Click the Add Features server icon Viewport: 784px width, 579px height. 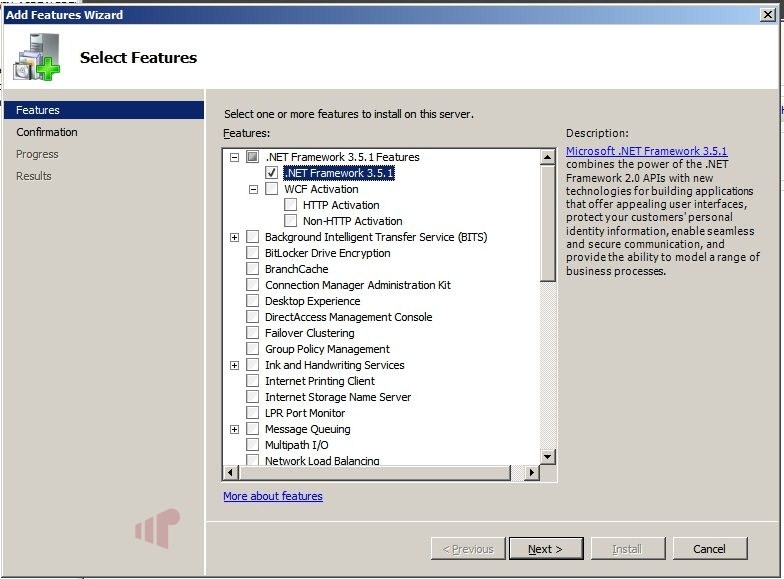[x=36, y=57]
